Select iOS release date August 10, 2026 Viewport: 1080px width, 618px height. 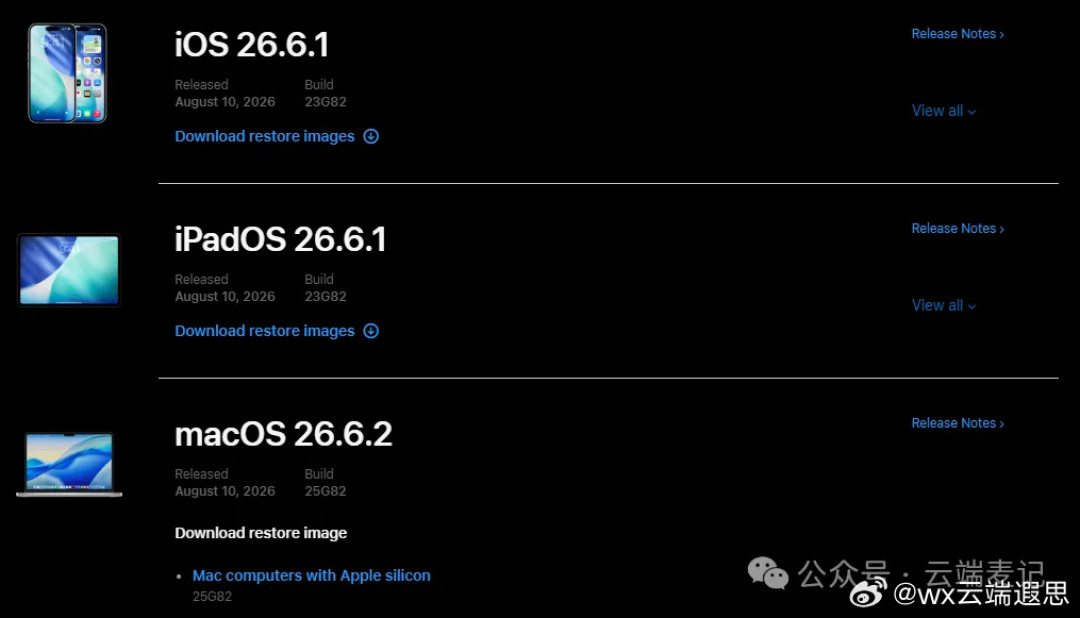click(x=225, y=102)
